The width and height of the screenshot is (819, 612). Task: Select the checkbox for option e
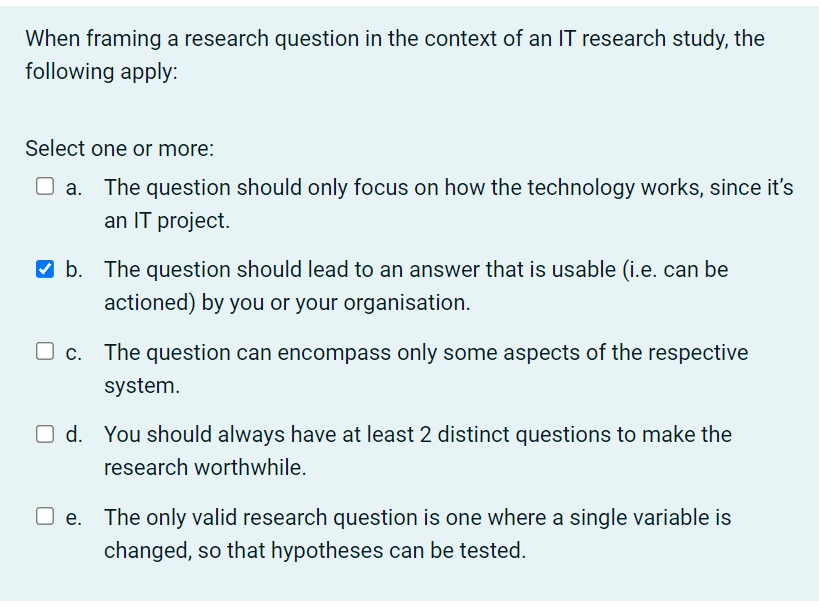(x=45, y=516)
